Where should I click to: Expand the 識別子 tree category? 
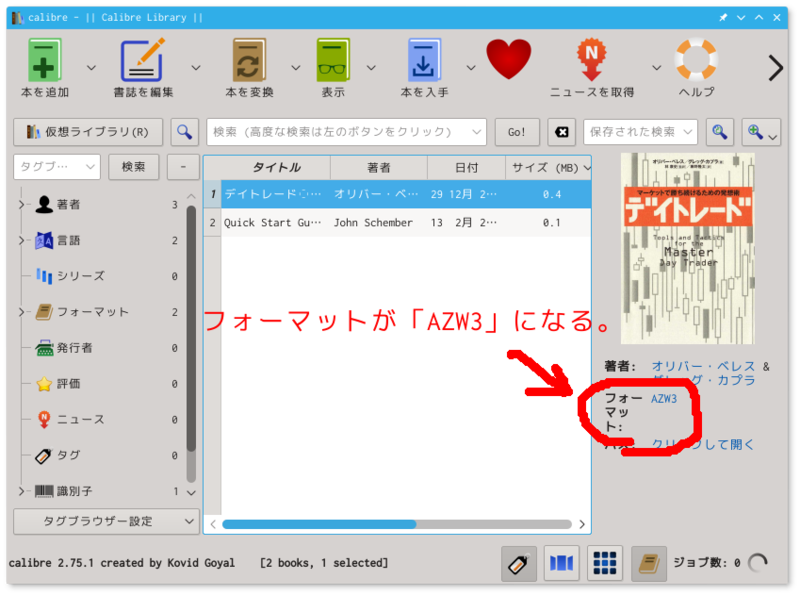click(x=21, y=491)
